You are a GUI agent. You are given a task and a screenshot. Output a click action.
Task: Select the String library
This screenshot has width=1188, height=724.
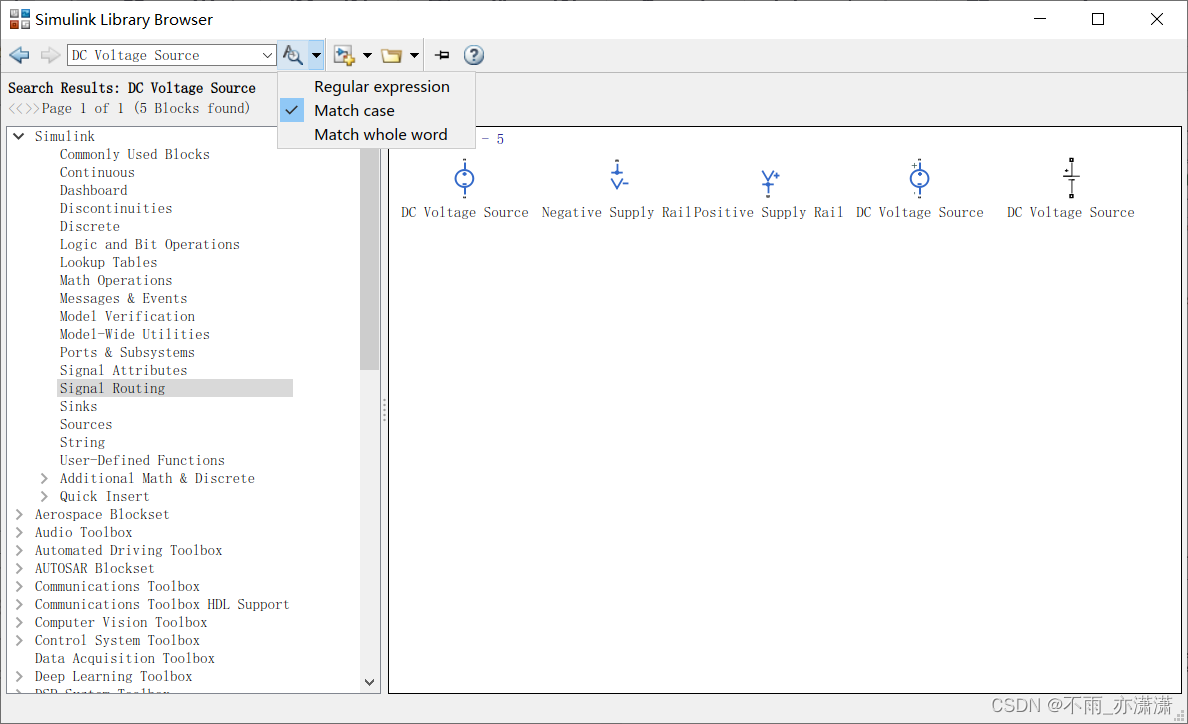coord(83,442)
